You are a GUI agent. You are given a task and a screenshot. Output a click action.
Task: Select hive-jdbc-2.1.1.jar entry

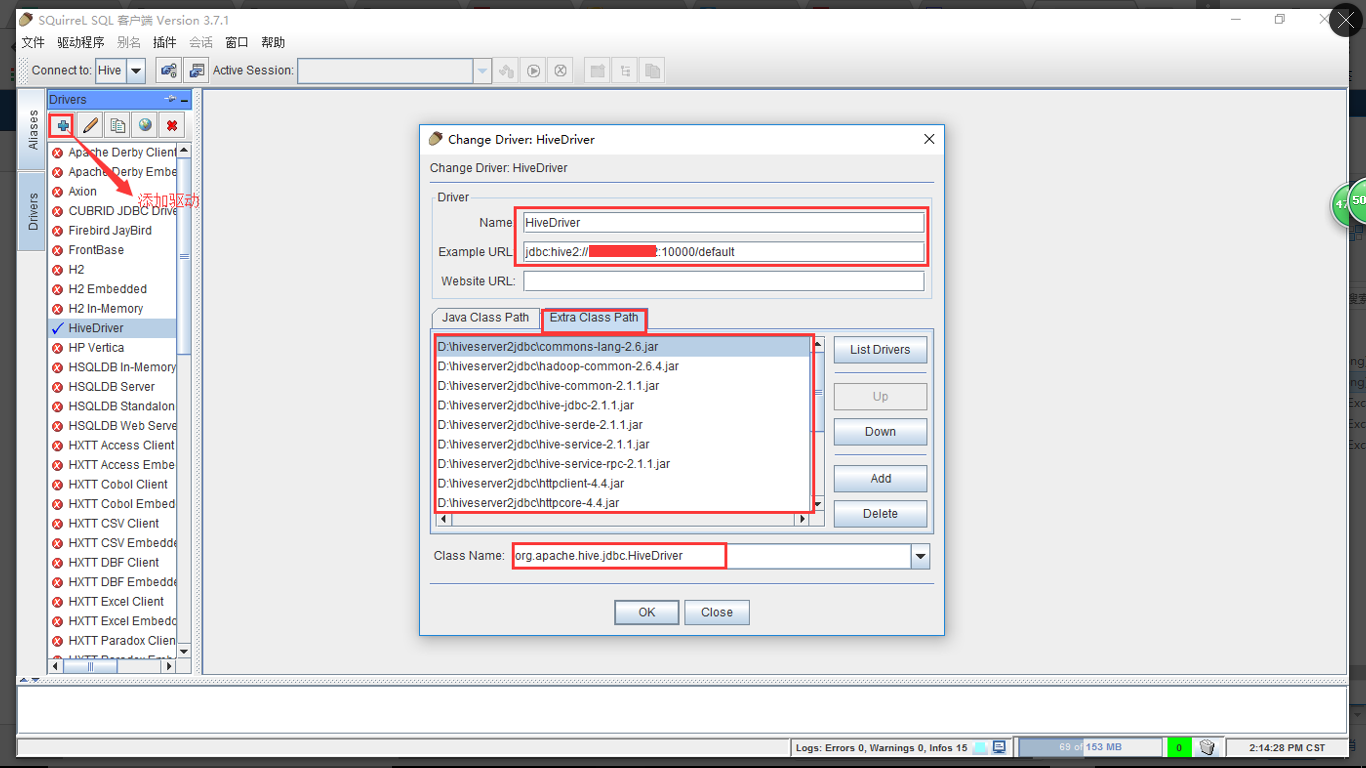pyautogui.click(x=623, y=405)
